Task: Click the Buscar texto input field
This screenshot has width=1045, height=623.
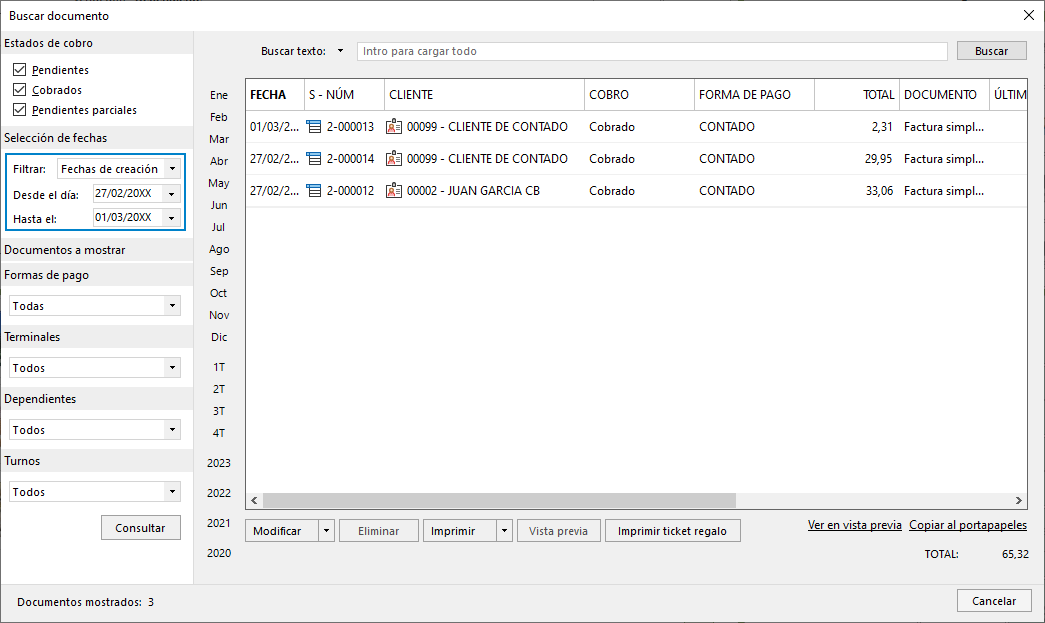Action: (x=652, y=51)
